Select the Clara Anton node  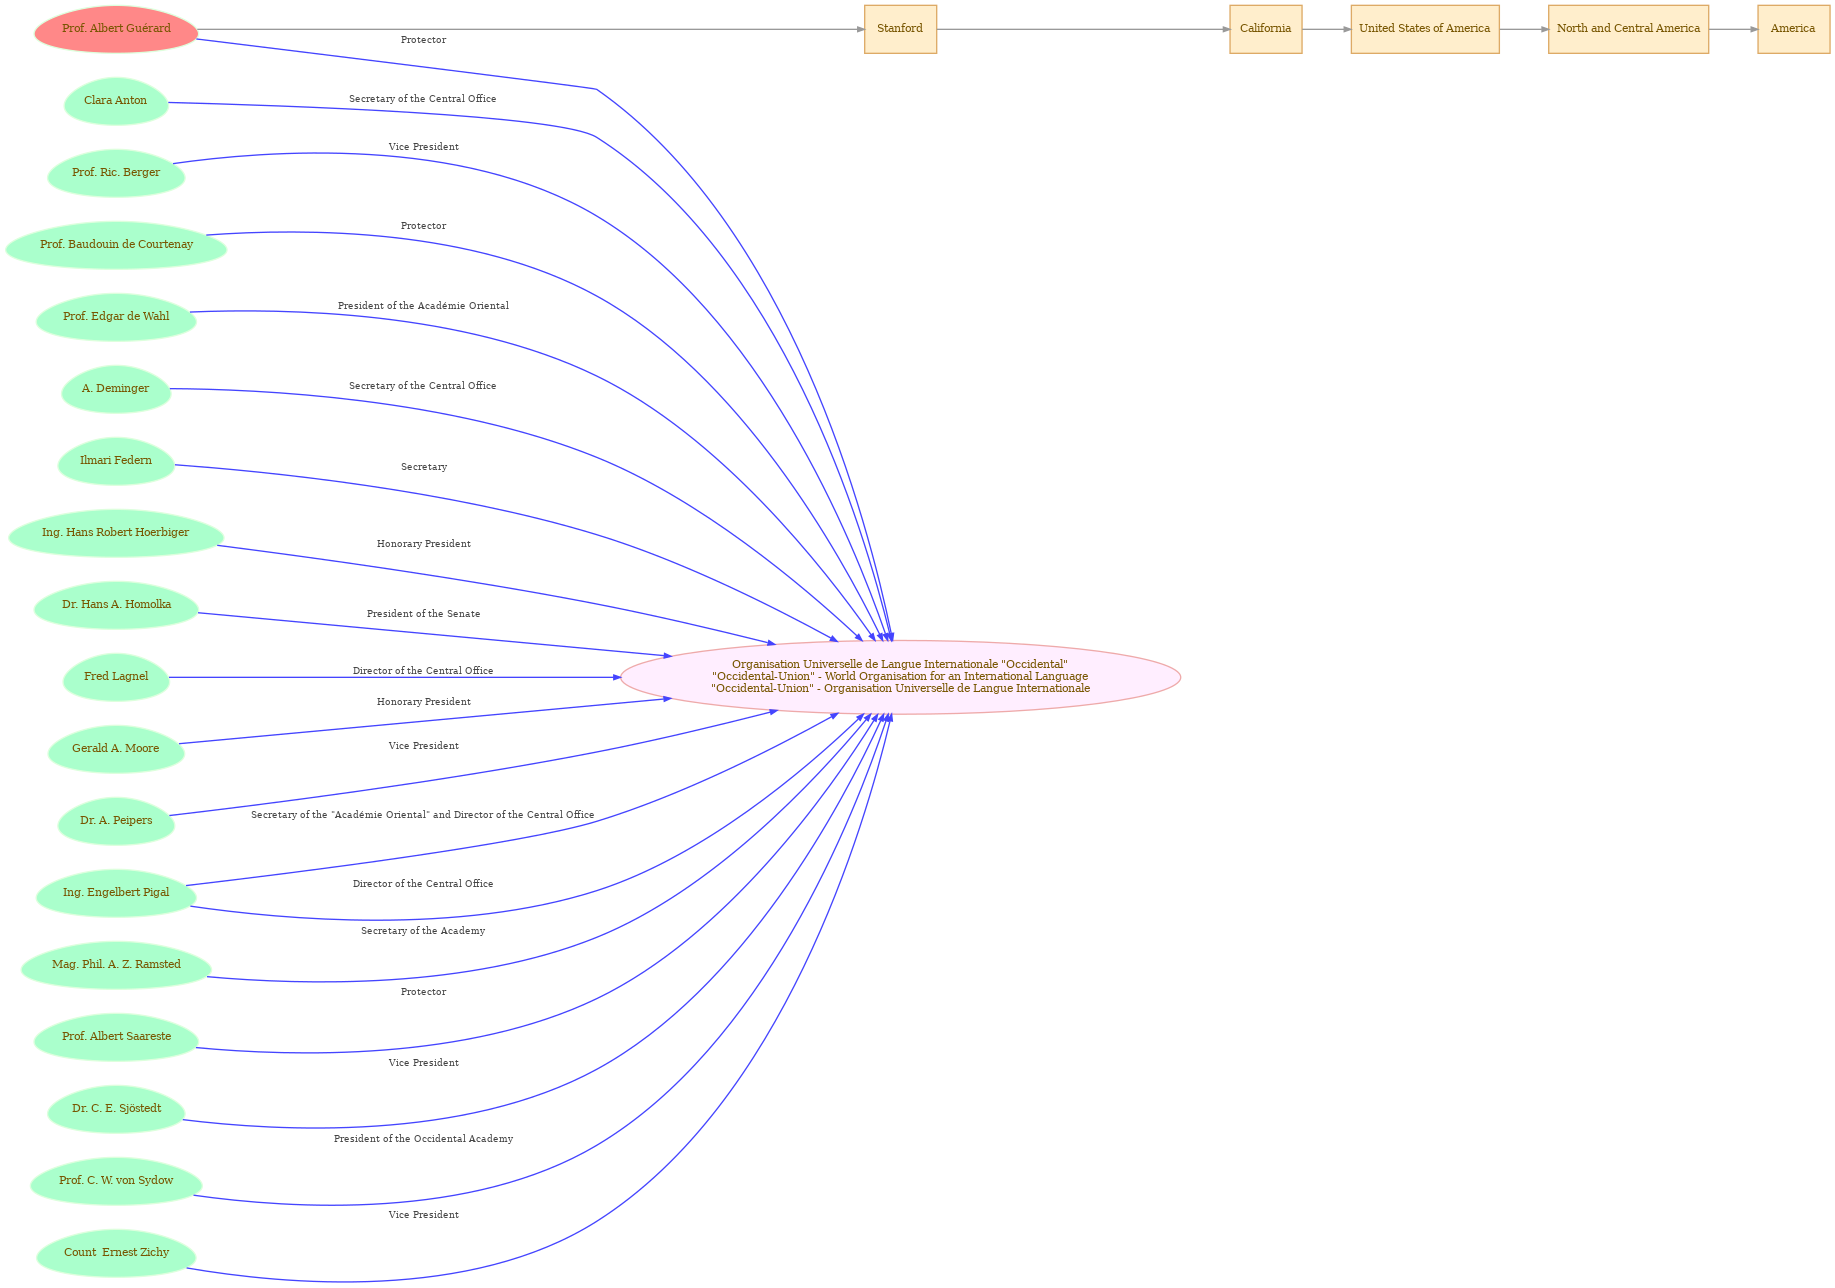point(116,101)
